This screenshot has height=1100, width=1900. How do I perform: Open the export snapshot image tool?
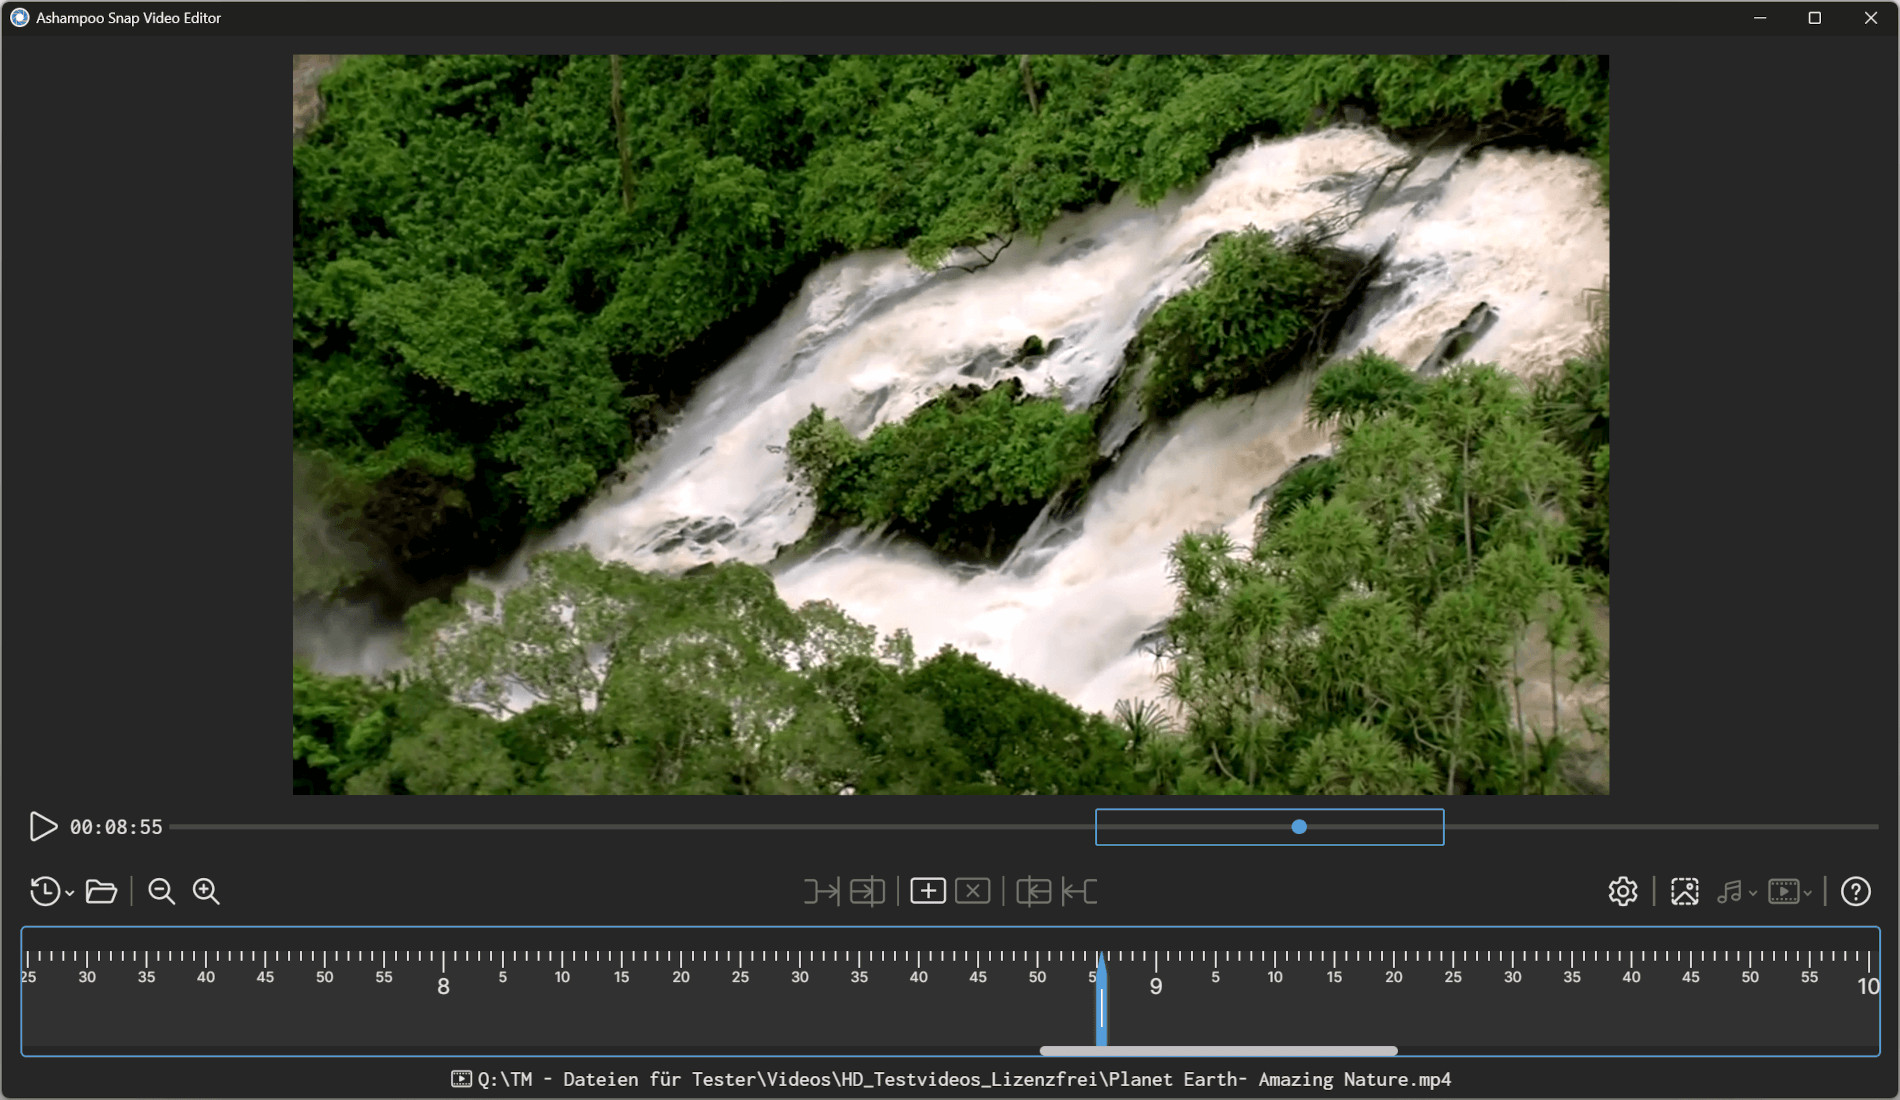(1684, 891)
